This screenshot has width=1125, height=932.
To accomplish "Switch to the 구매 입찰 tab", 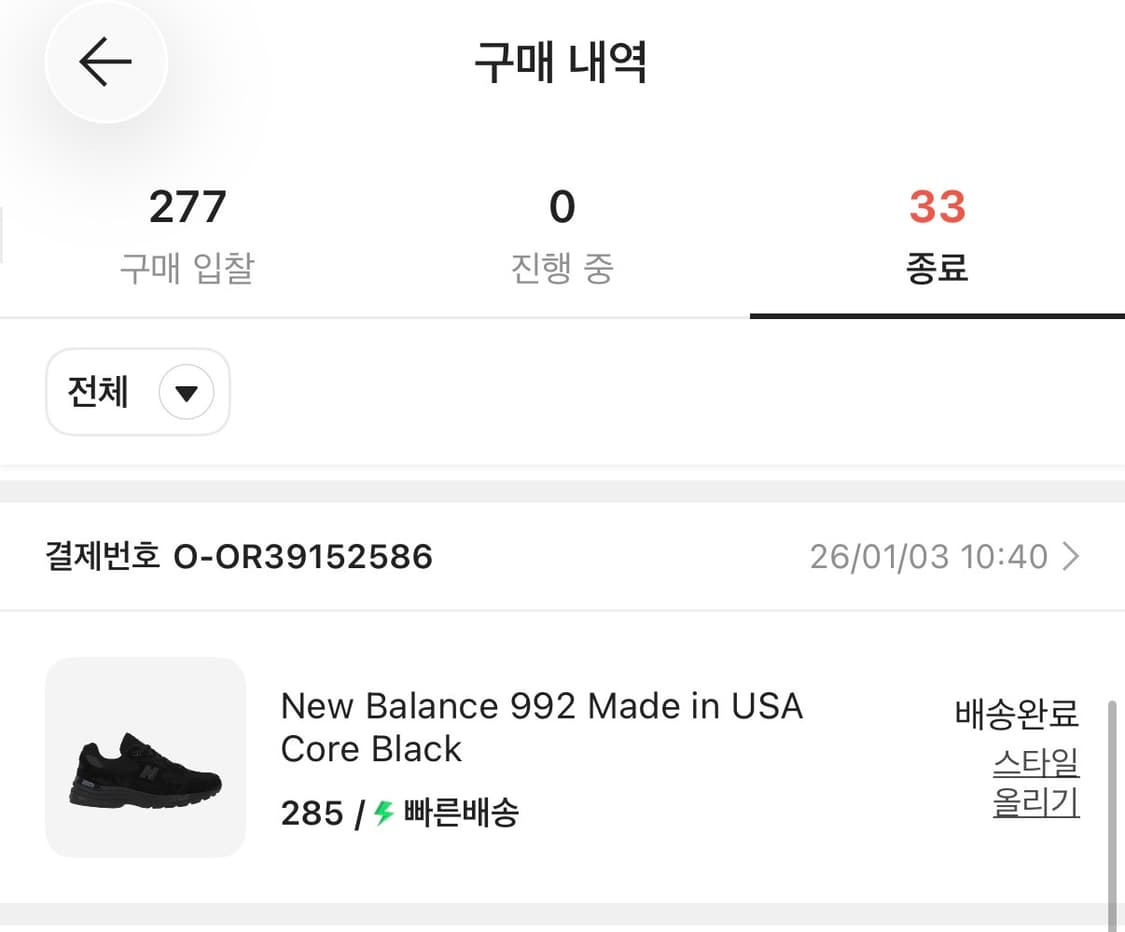I will [x=186, y=230].
